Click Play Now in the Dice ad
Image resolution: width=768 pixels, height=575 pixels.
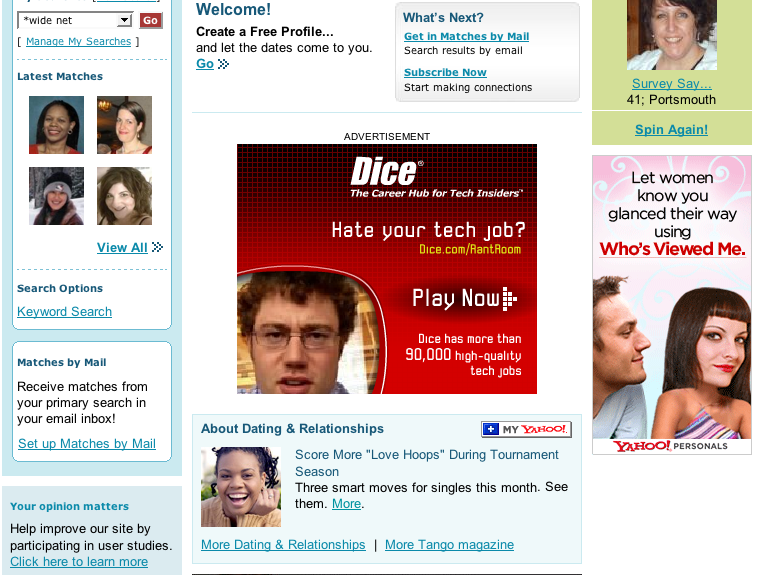coord(464,298)
